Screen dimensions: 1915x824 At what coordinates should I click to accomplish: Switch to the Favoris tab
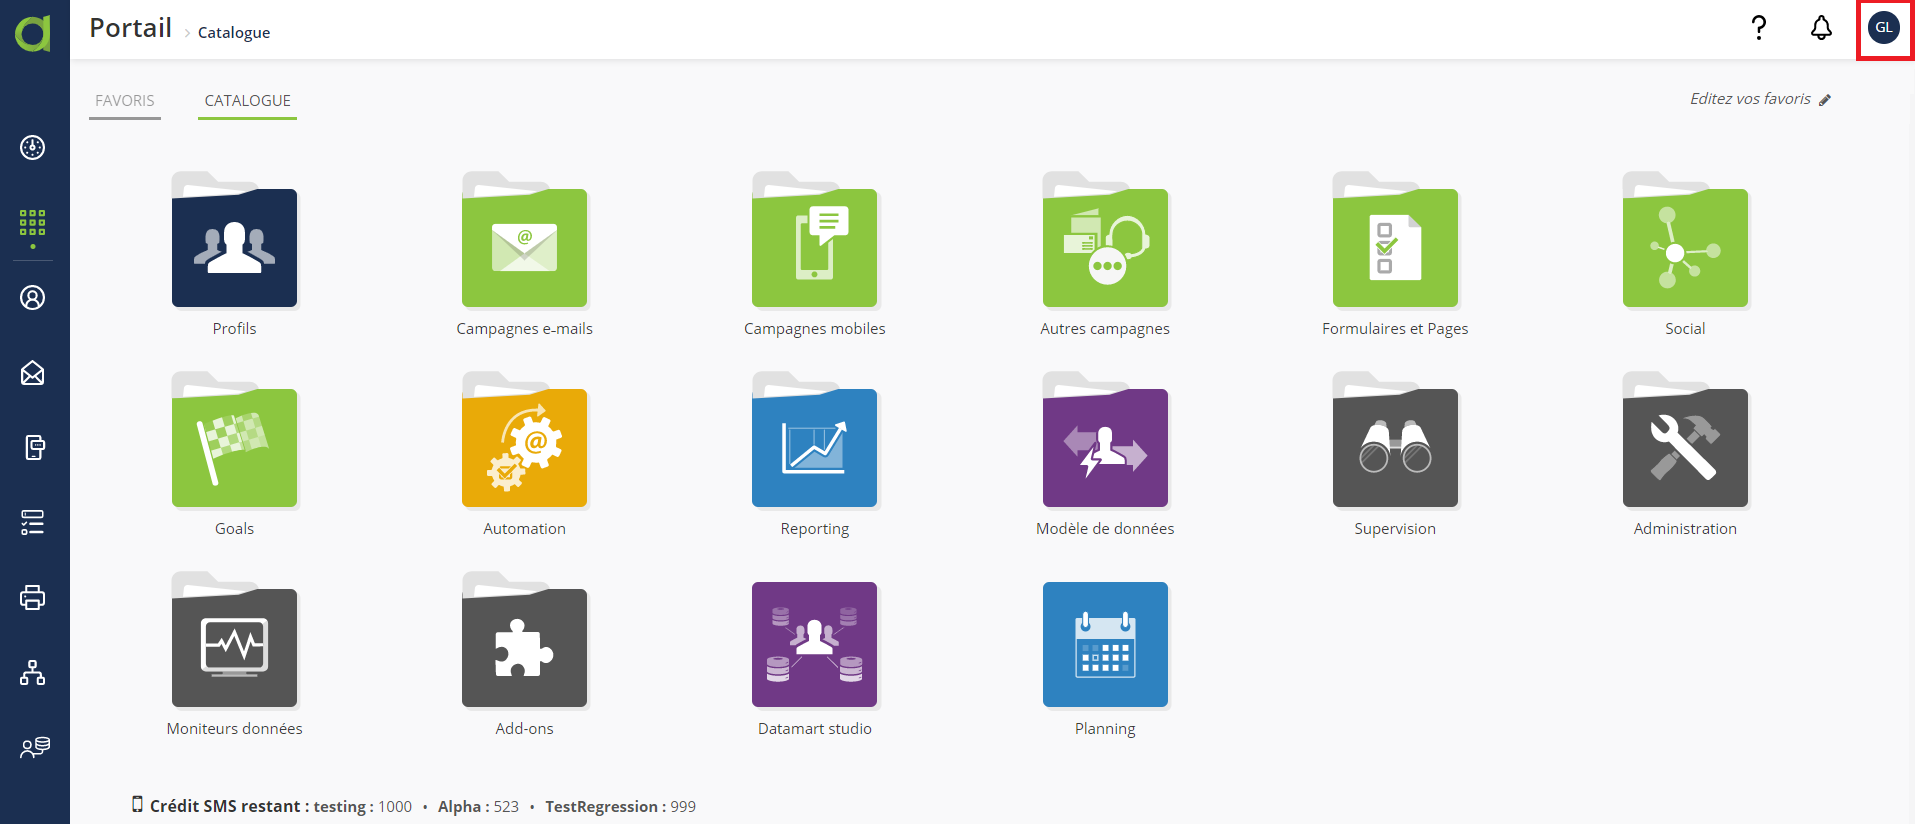pyautogui.click(x=125, y=101)
